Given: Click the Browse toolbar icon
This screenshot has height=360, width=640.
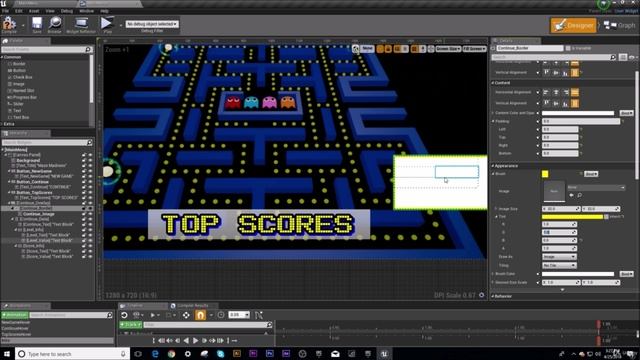Looking at the screenshot, I should tap(55, 24).
